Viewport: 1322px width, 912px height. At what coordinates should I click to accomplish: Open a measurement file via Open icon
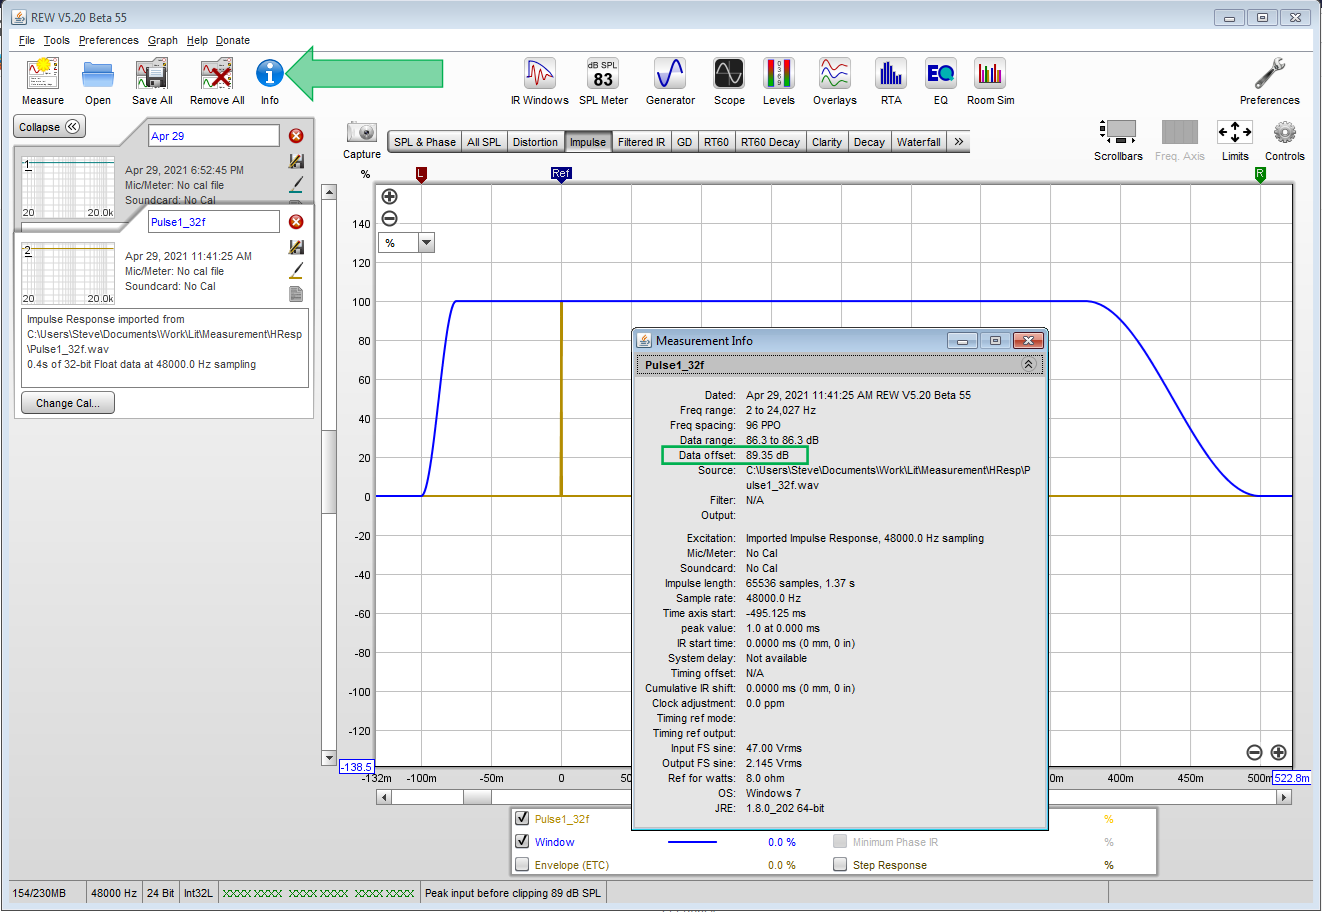(98, 74)
